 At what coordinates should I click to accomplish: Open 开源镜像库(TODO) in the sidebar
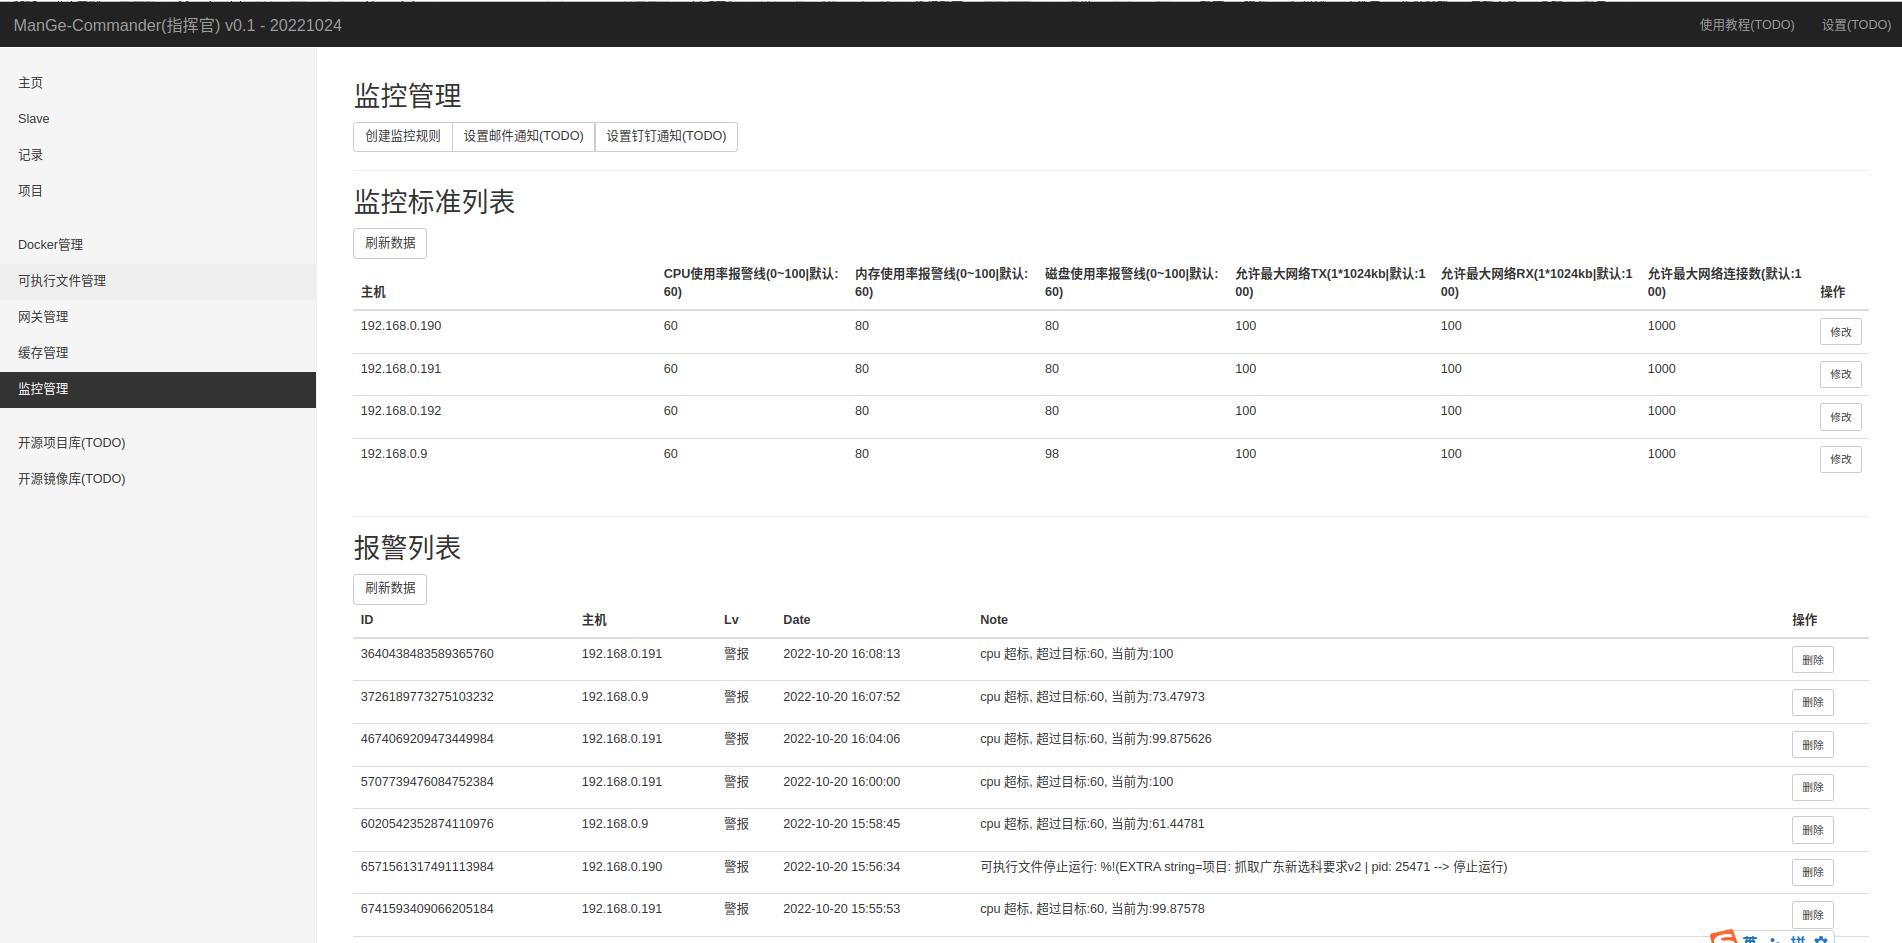(71, 478)
